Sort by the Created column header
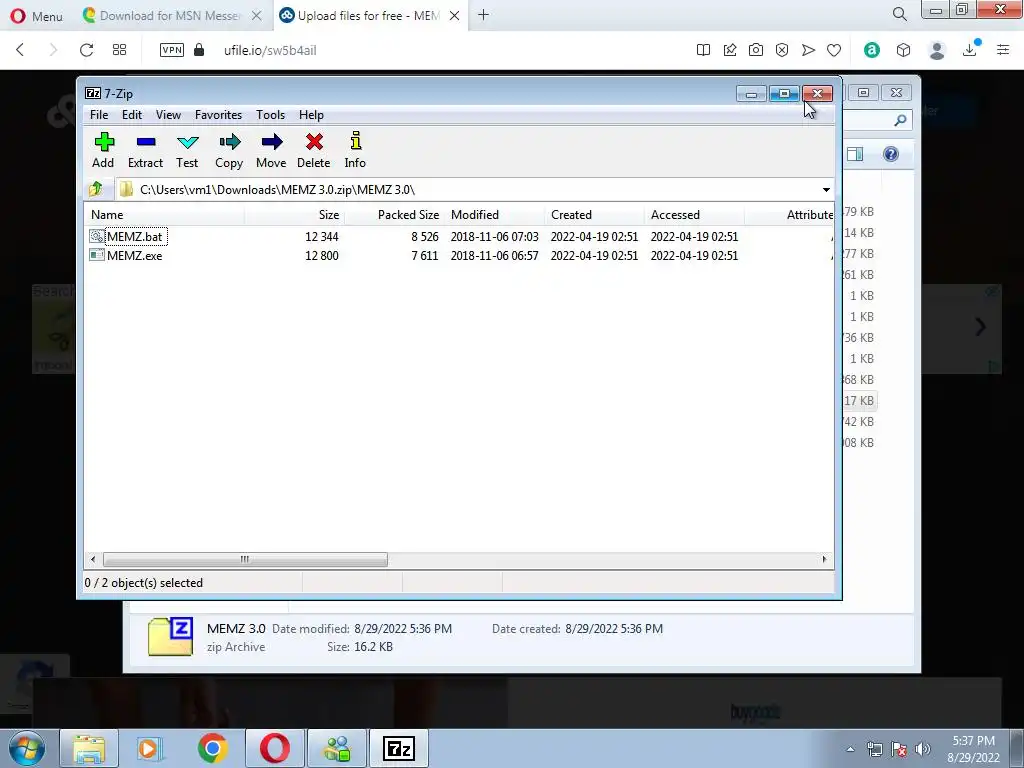The height and width of the screenshot is (768, 1024). [594, 215]
